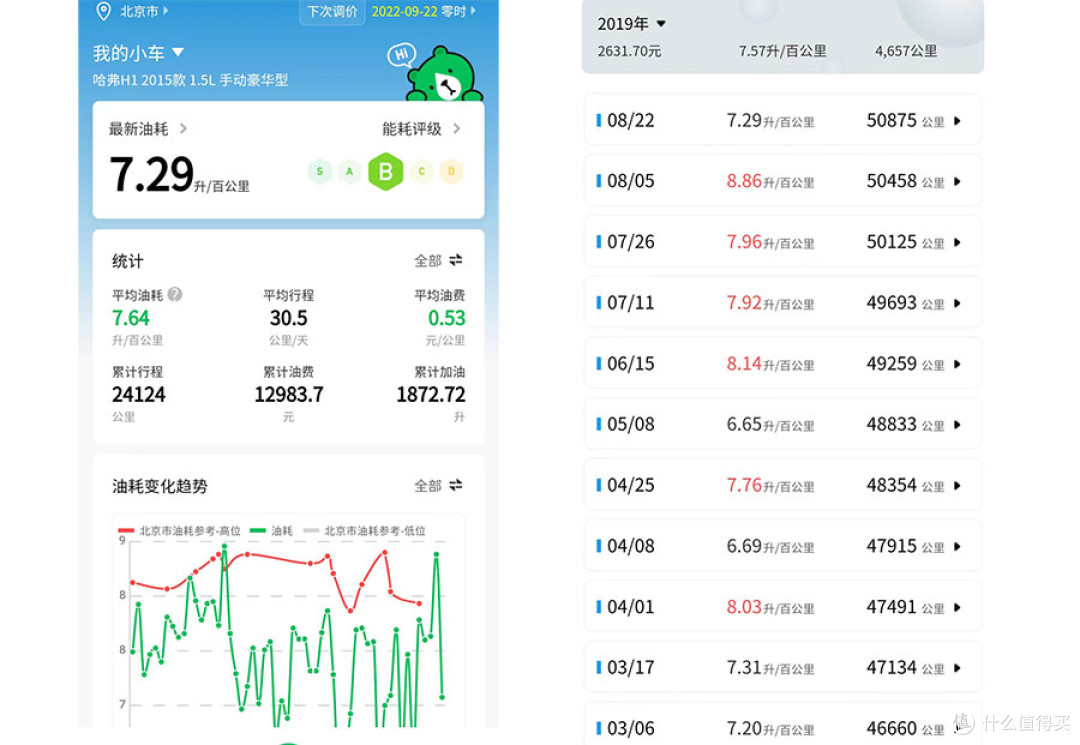Select the 哈弗H1 2015款 vehicle model text
The image size is (1080, 745).
click(x=190, y=80)
